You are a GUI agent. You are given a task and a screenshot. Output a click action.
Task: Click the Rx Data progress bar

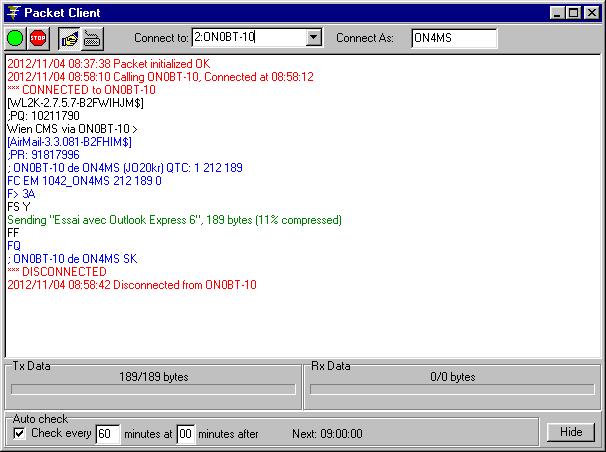(x=452, y=389)
